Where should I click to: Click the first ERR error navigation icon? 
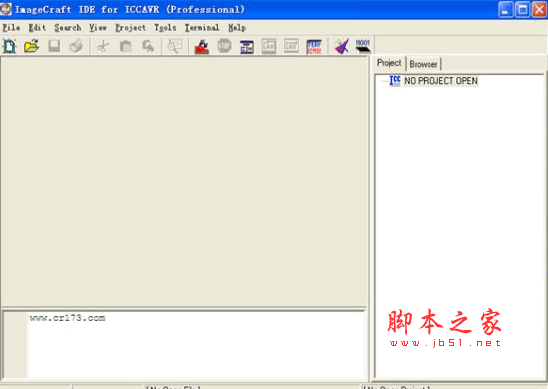[x=269, y=46]
